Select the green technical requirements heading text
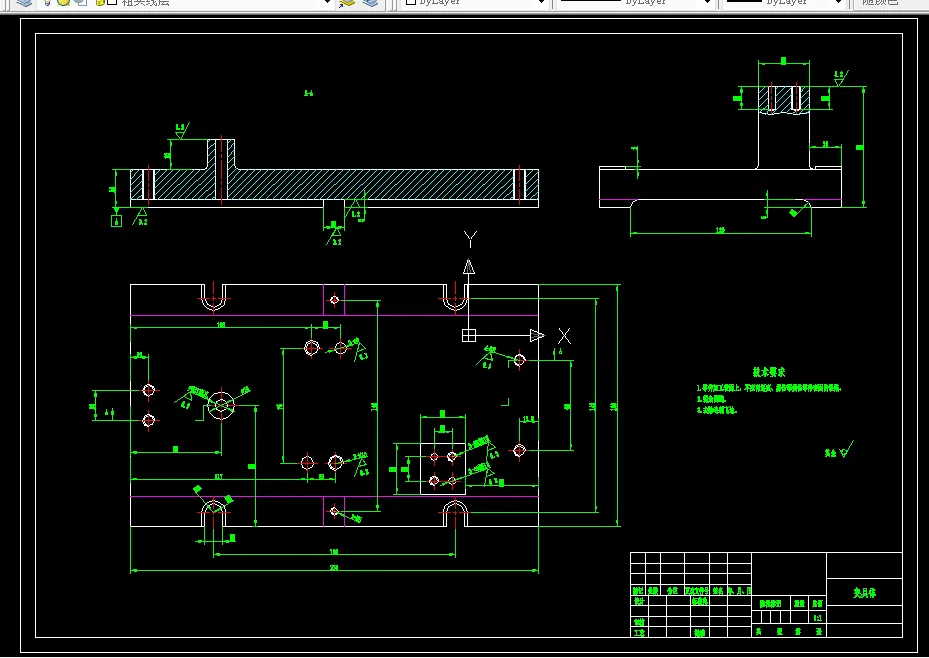The width and height of the screenshot is (929, 658). click(769, 372)
